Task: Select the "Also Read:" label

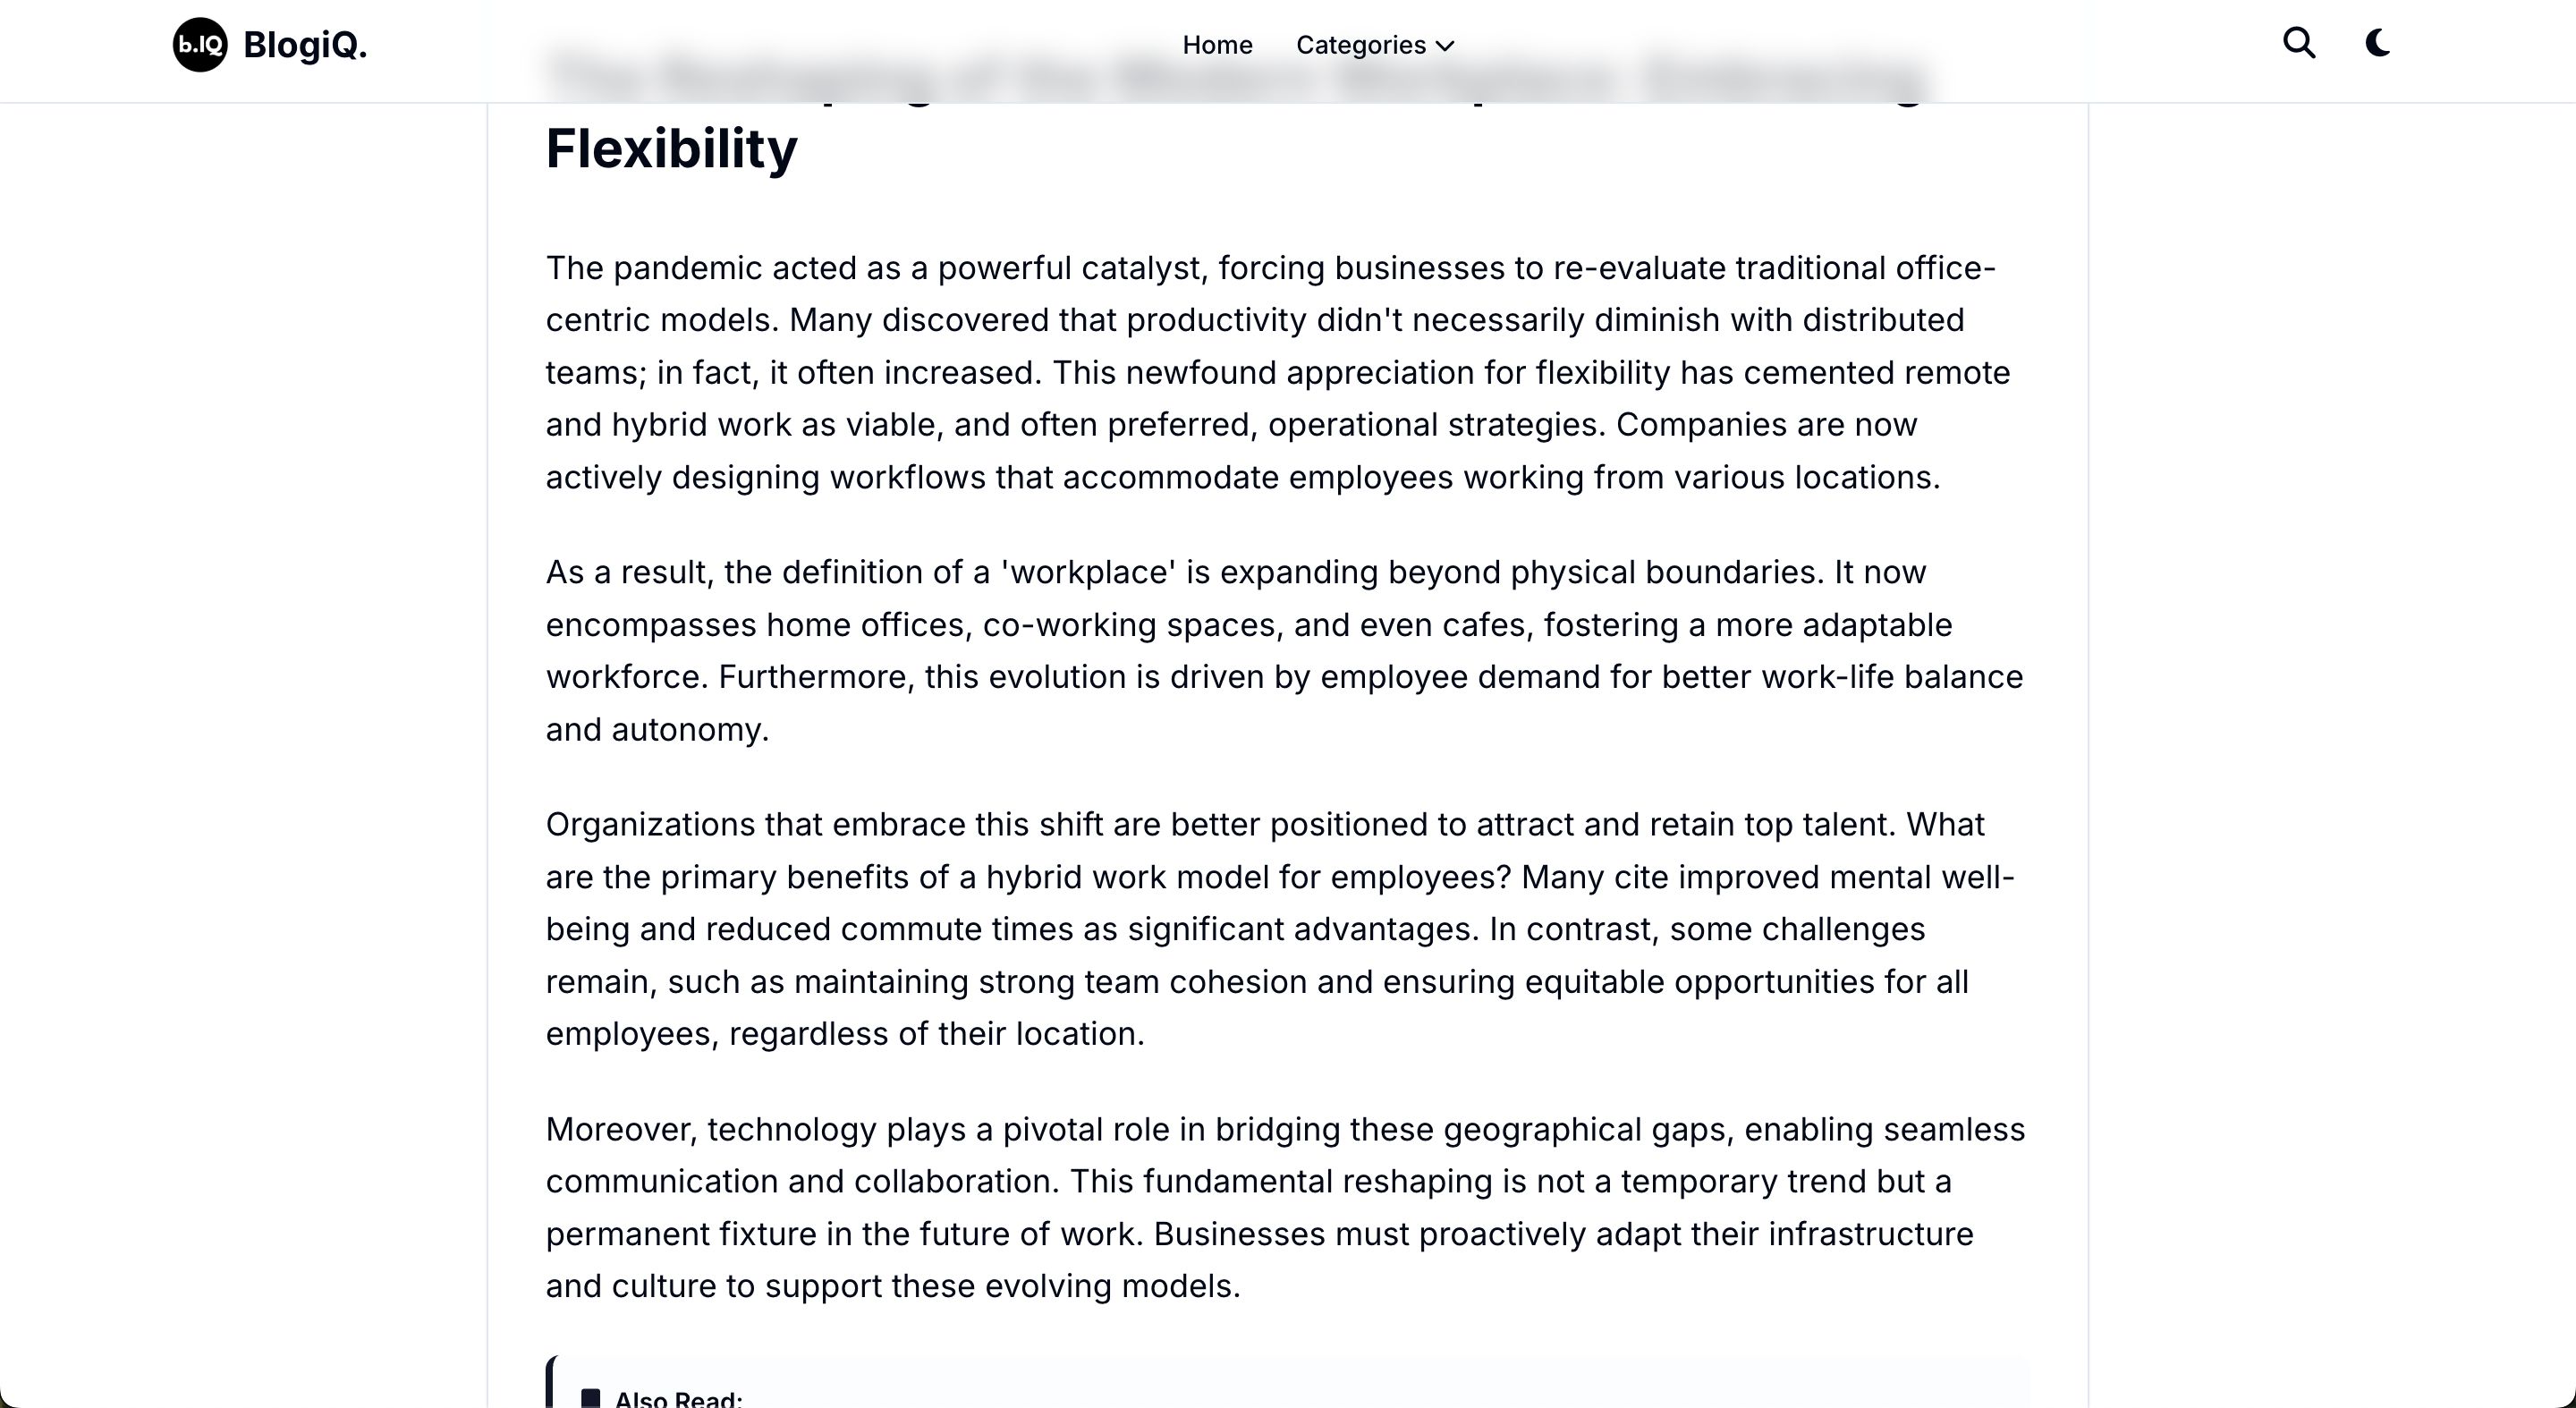Action: click(678, 1398)
